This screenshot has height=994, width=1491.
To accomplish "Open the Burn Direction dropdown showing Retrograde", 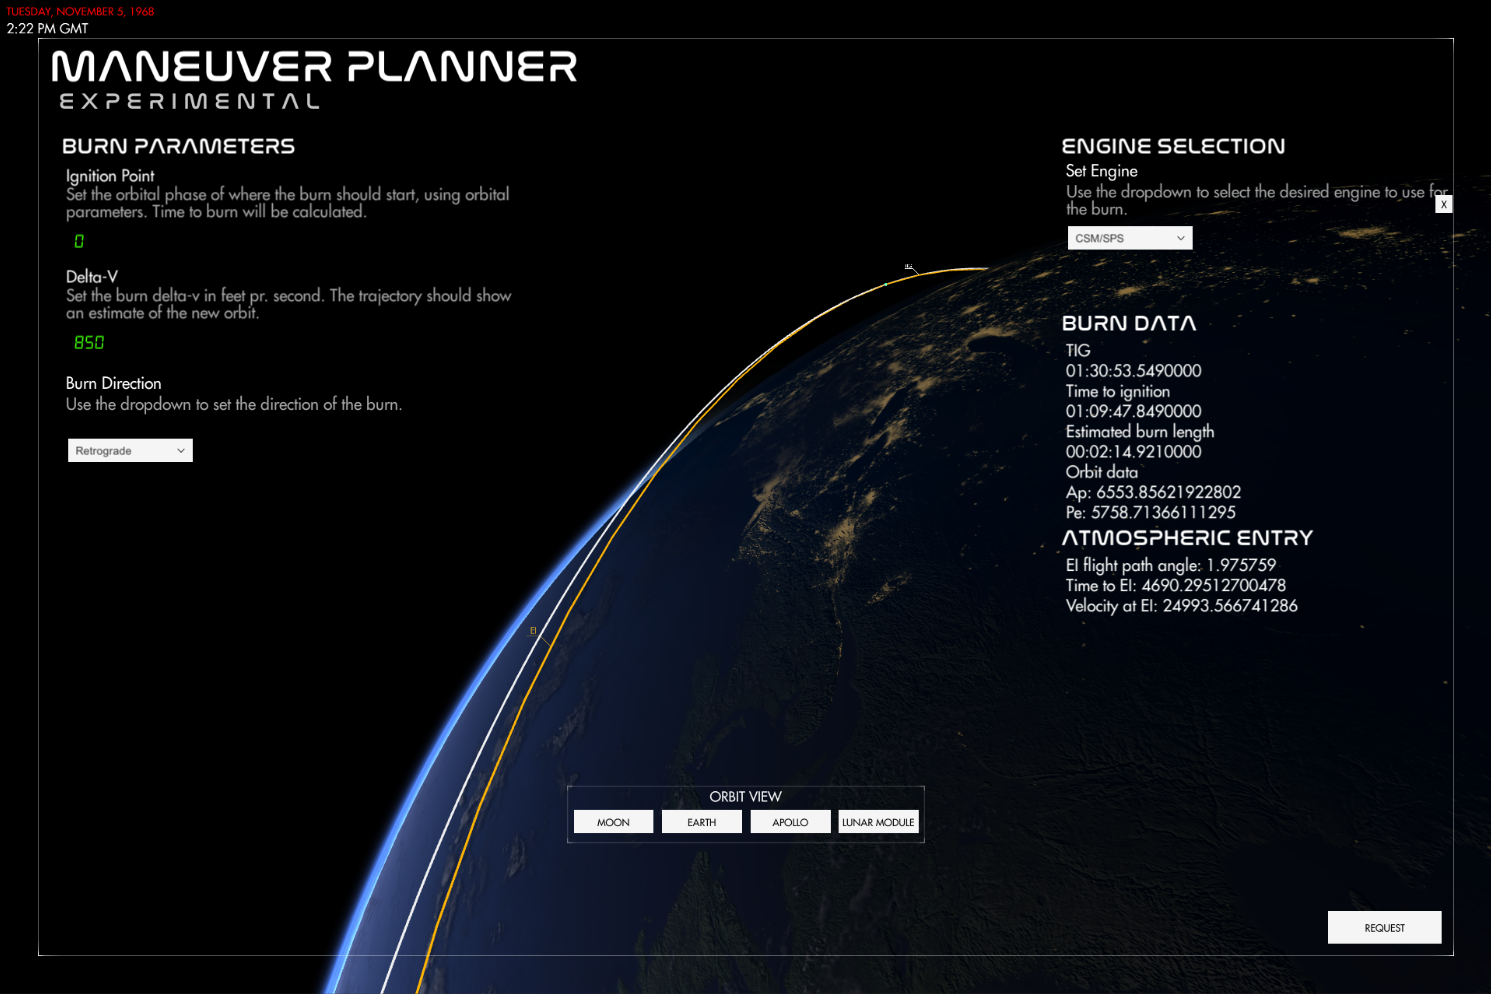I will 130,451.
